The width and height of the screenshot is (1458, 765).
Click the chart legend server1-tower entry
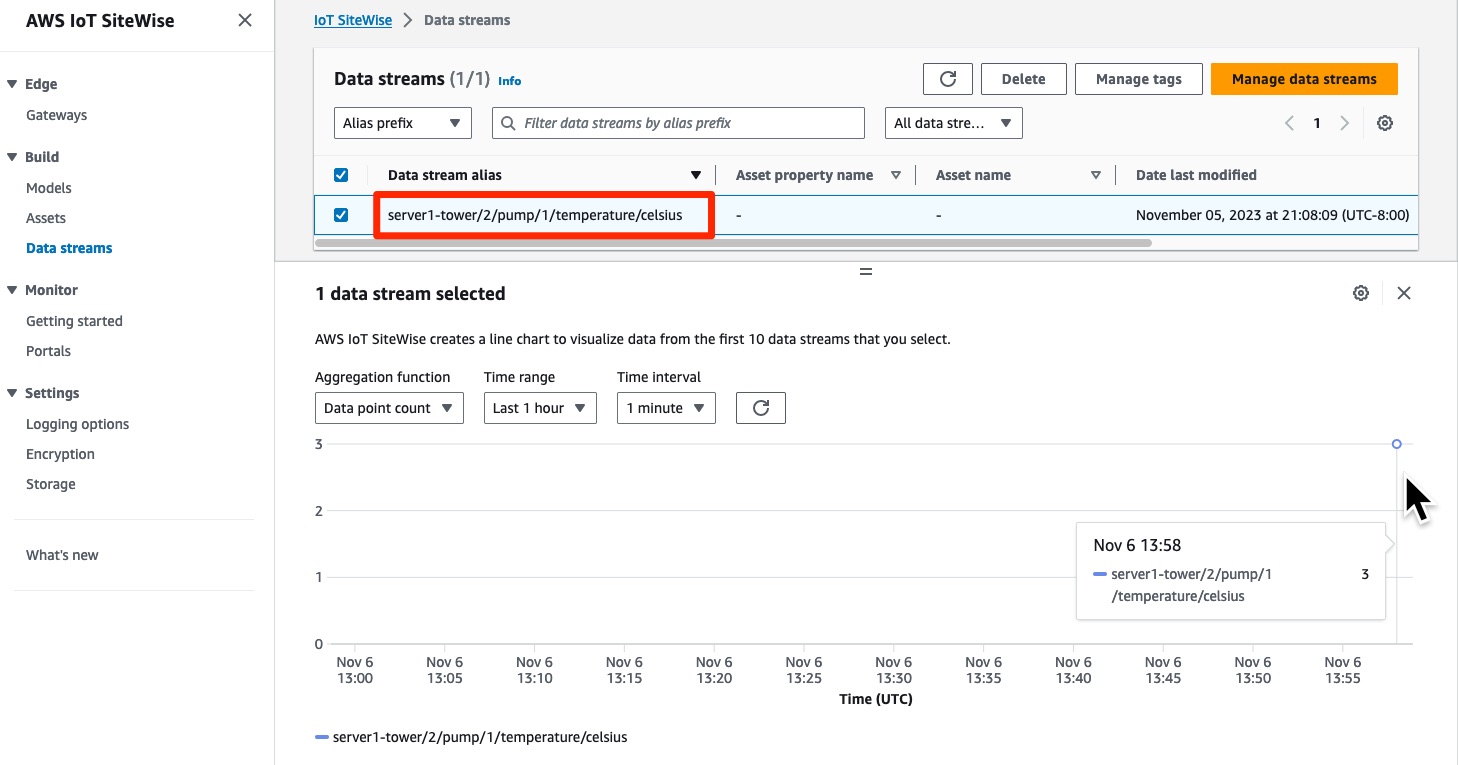pyautogui.click(x=471, y=737)
